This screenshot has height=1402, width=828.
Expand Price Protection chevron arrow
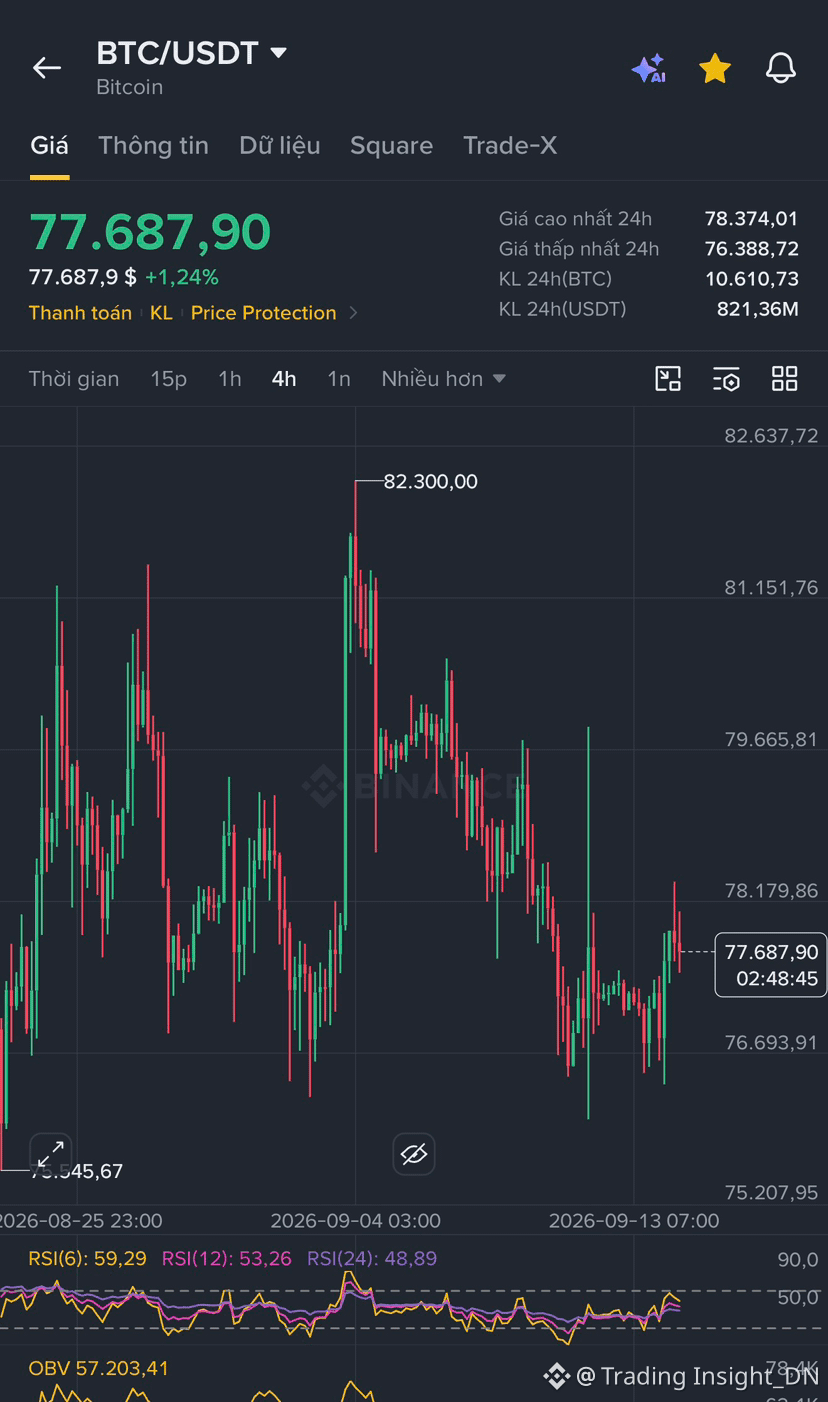tap(353, 313)
